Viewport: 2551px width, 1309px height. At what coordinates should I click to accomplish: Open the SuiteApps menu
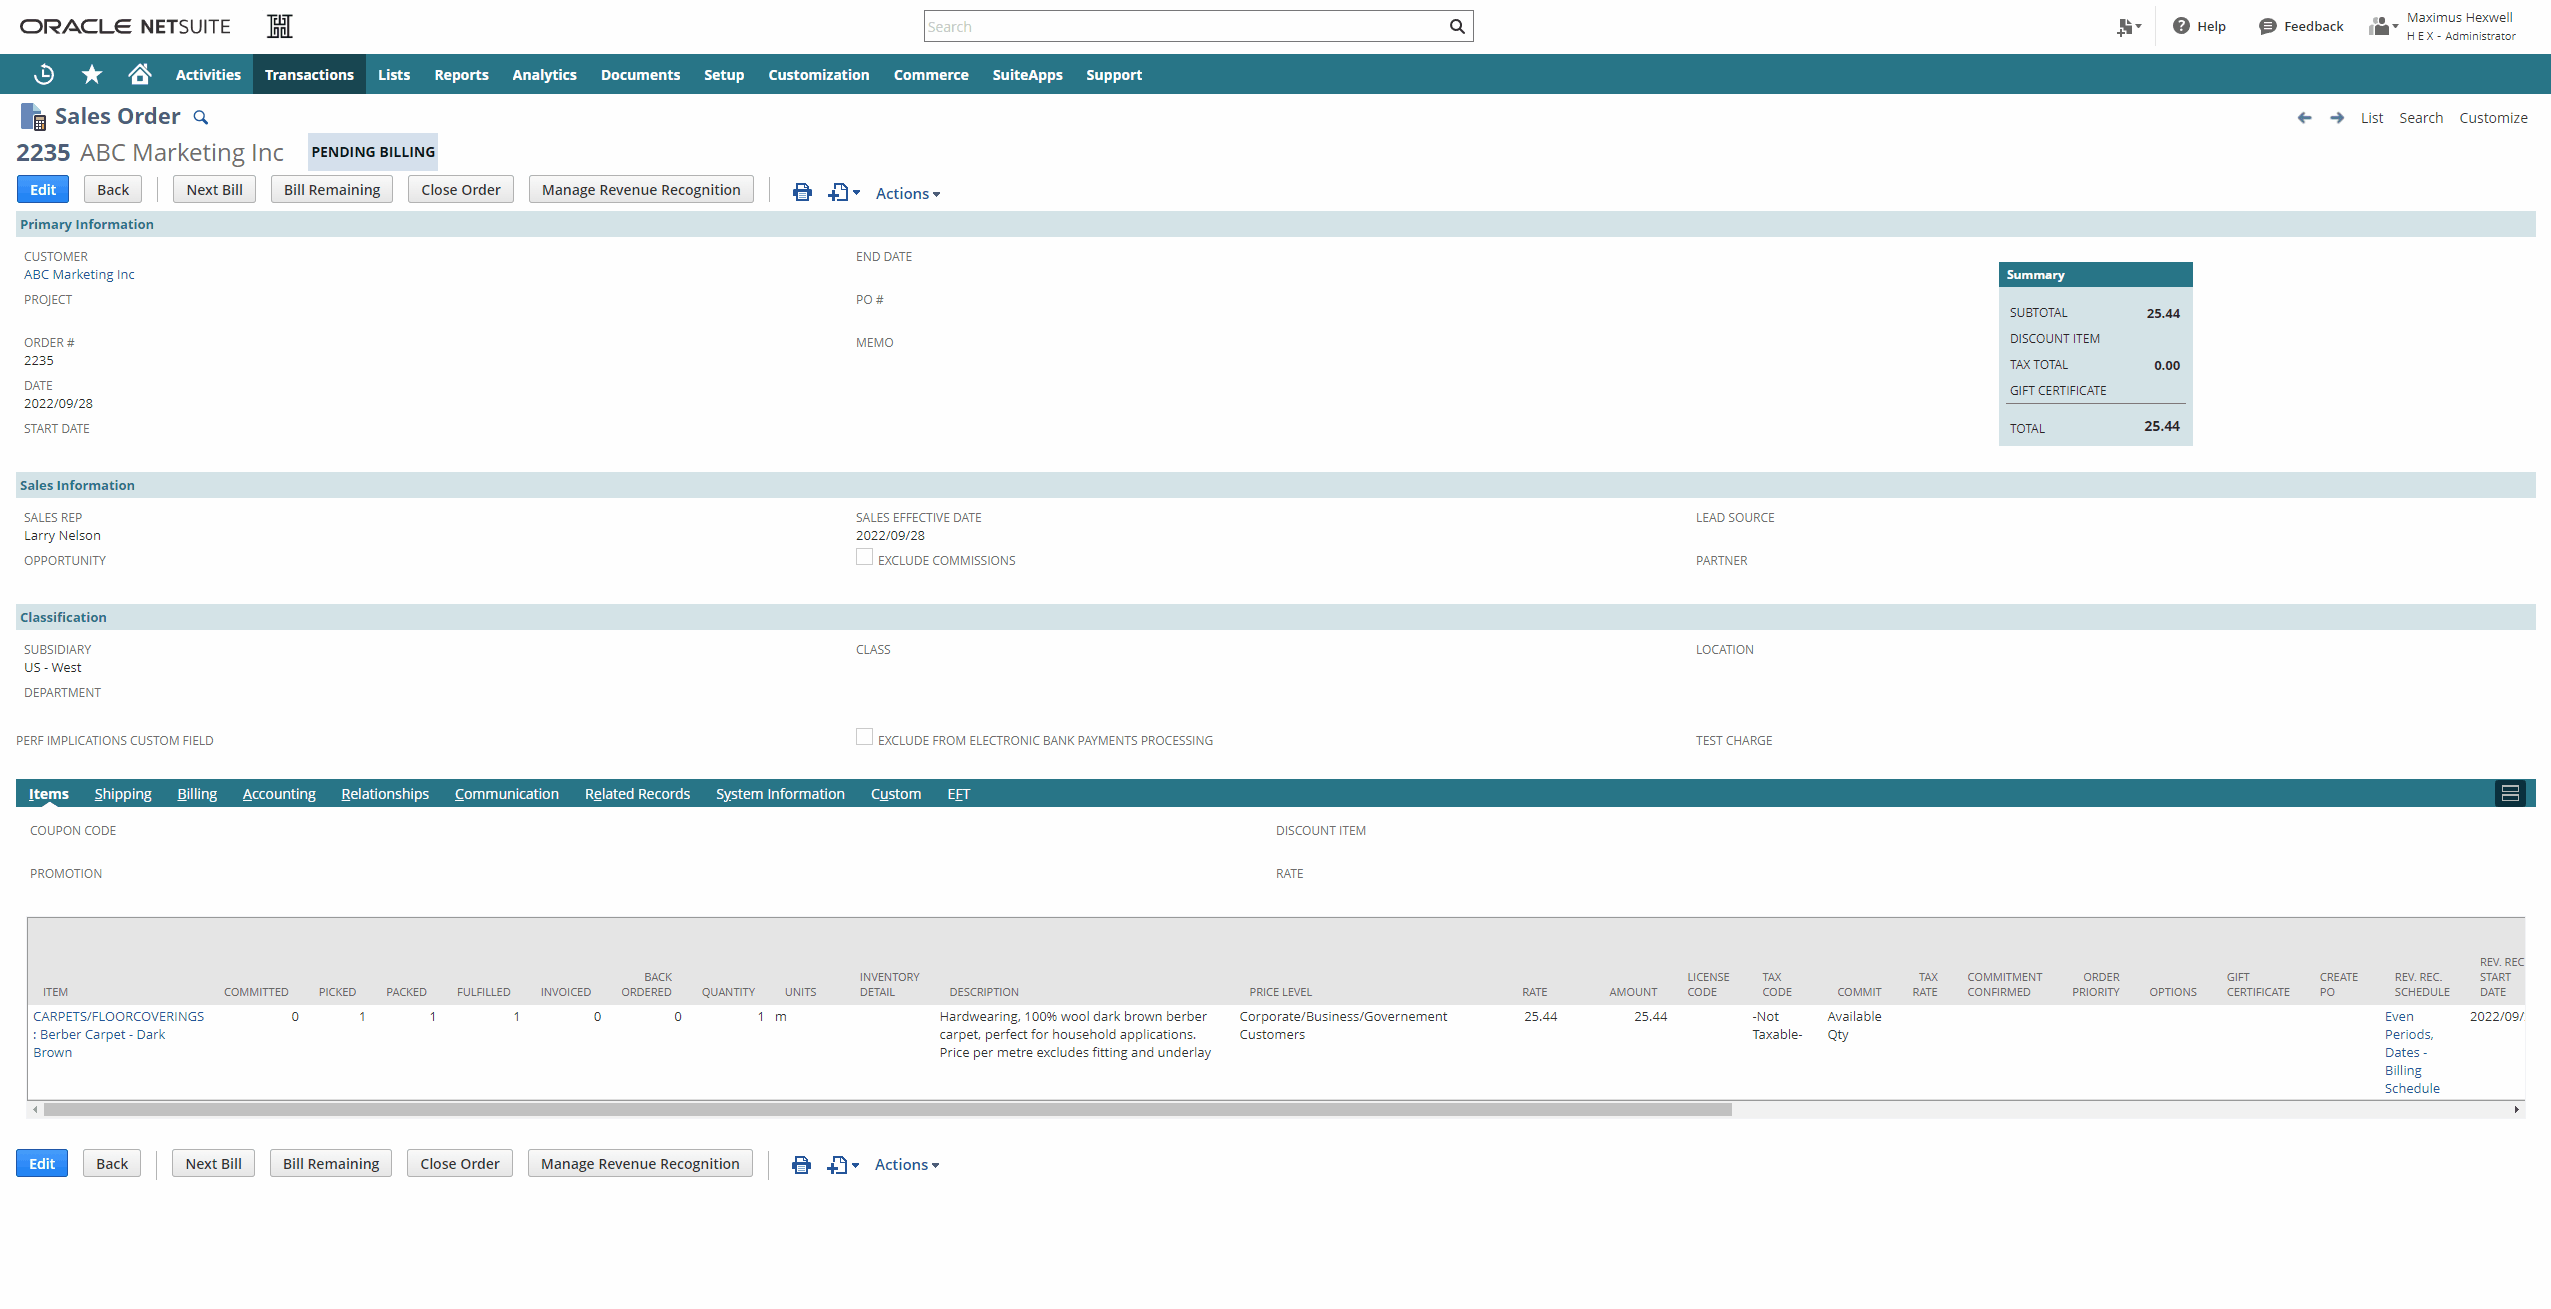pyautogui.click(x=1027, y=74)
